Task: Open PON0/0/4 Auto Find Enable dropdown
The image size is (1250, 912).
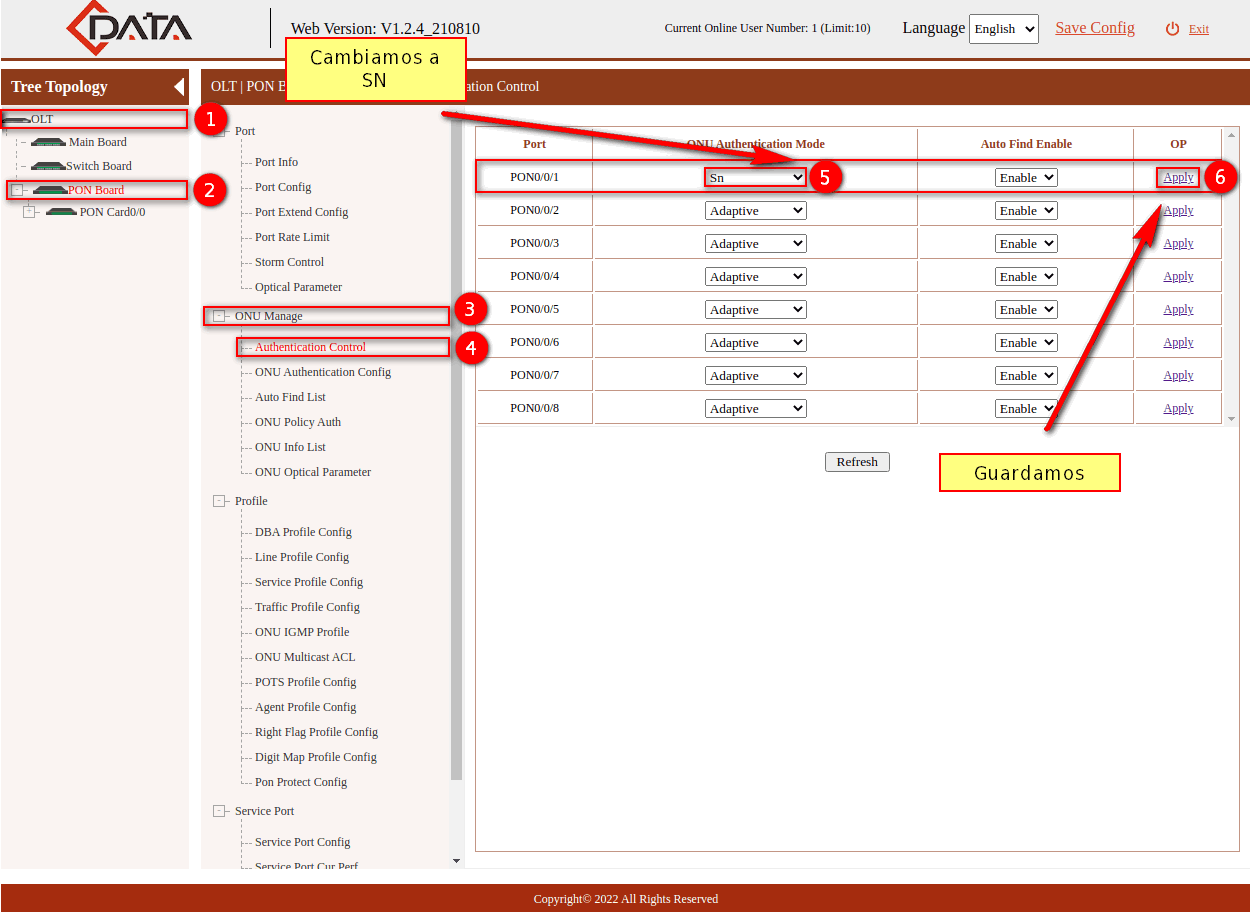Action: tap(1025, 277)
